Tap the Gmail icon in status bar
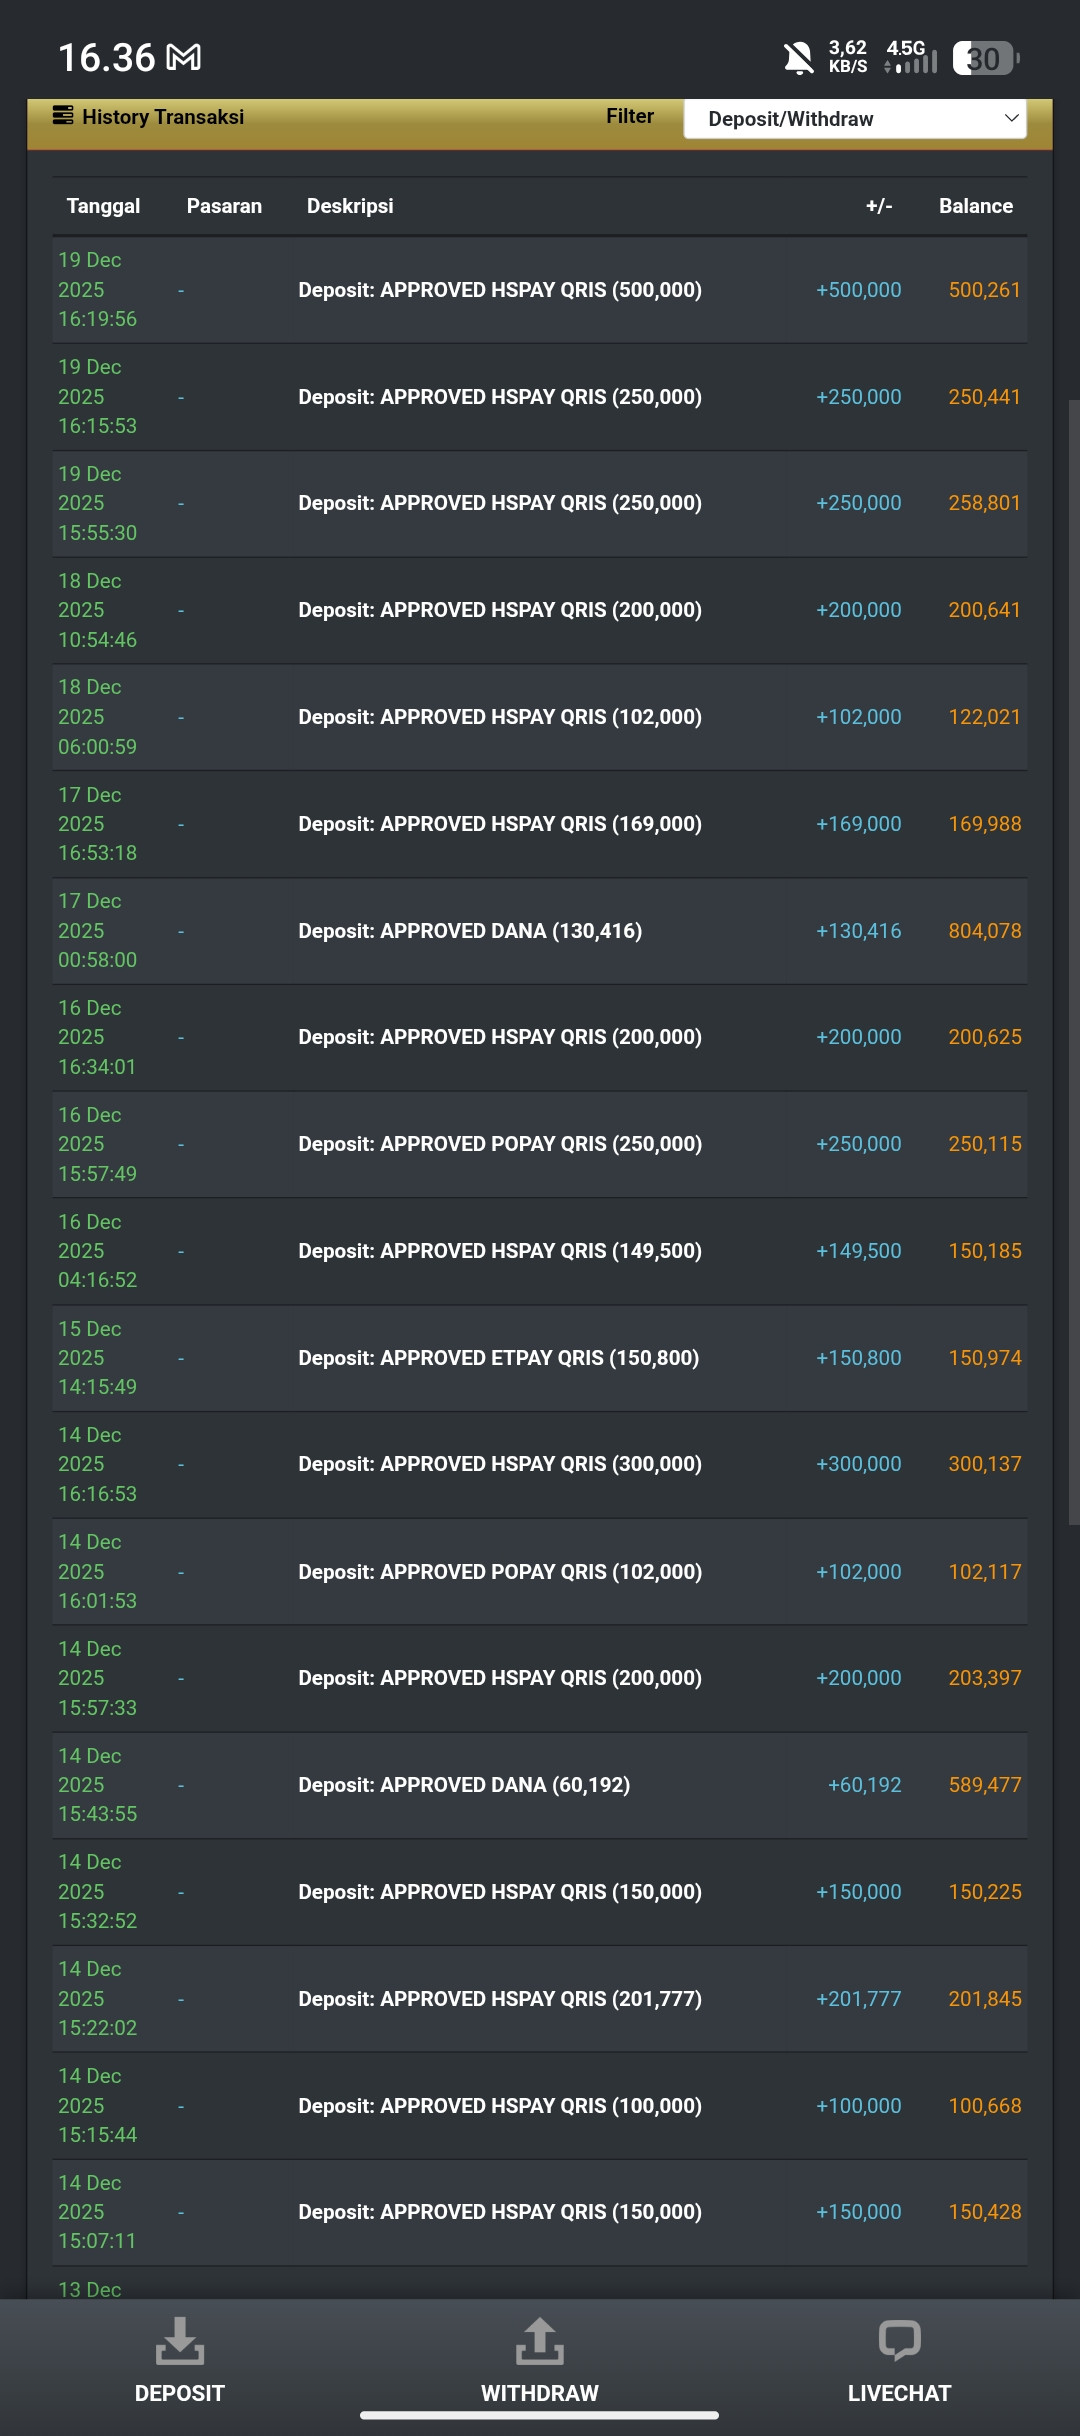1080x2436 pixels. pos(183,58)
